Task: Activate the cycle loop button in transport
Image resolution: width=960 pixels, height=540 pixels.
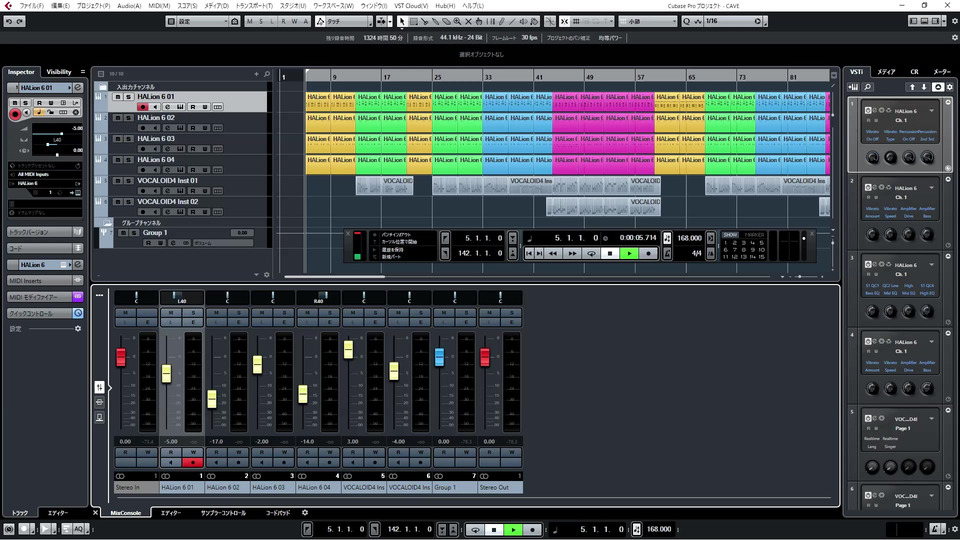Action: tap(591, 253)
